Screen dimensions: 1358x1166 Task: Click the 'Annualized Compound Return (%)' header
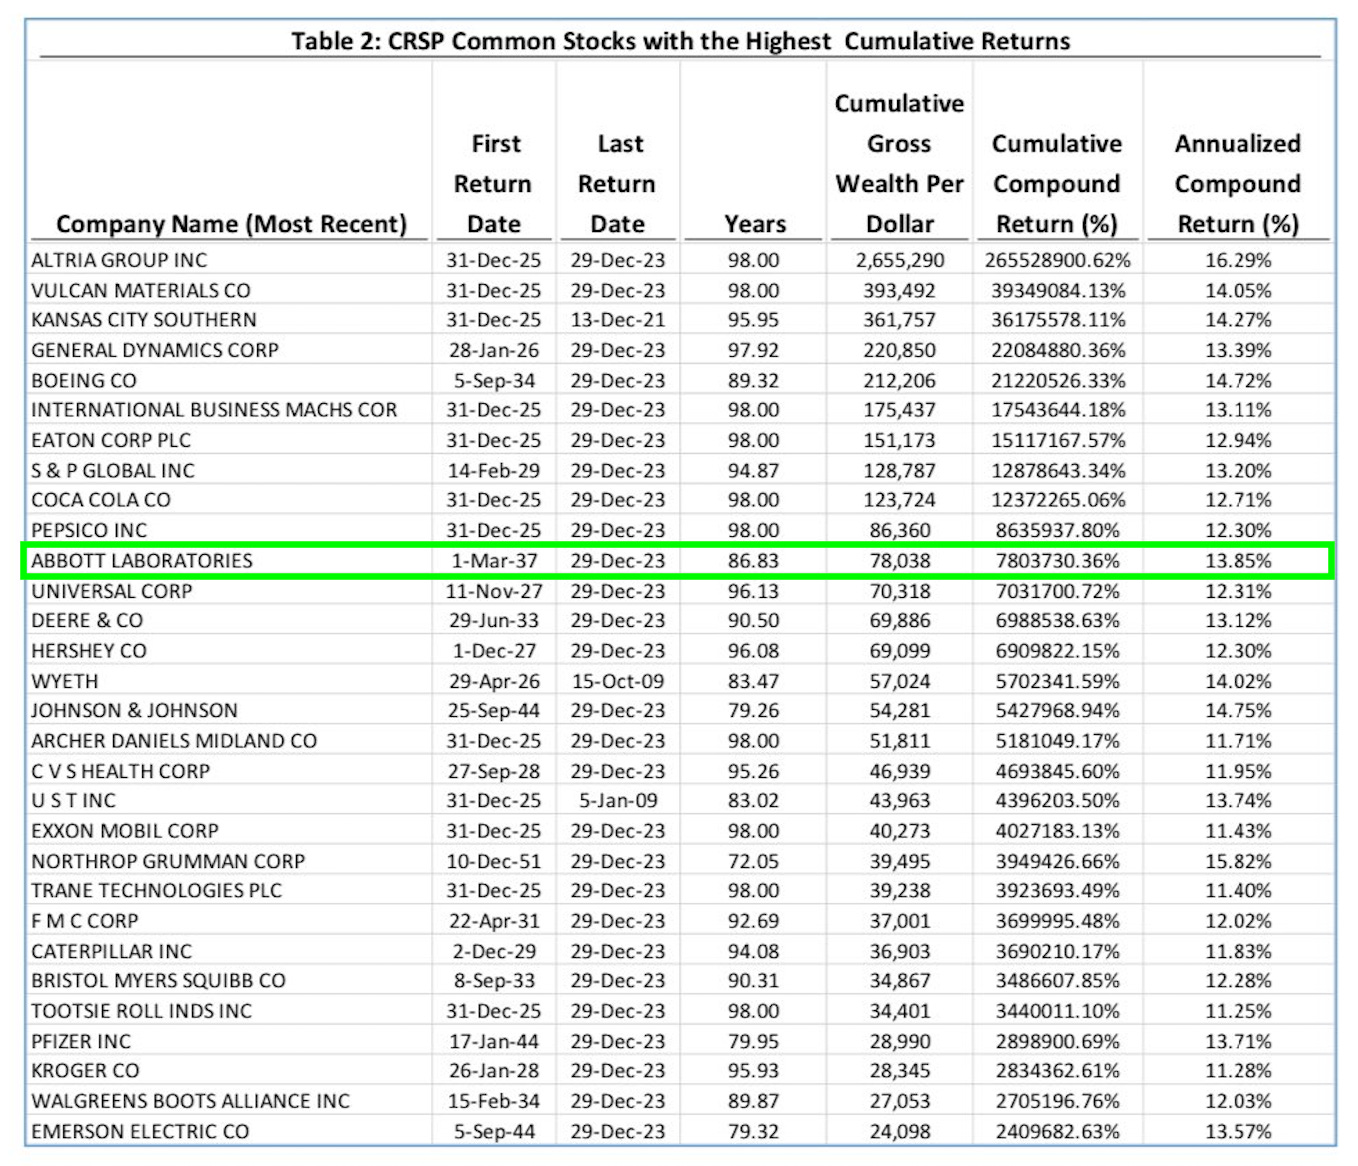1238,184
